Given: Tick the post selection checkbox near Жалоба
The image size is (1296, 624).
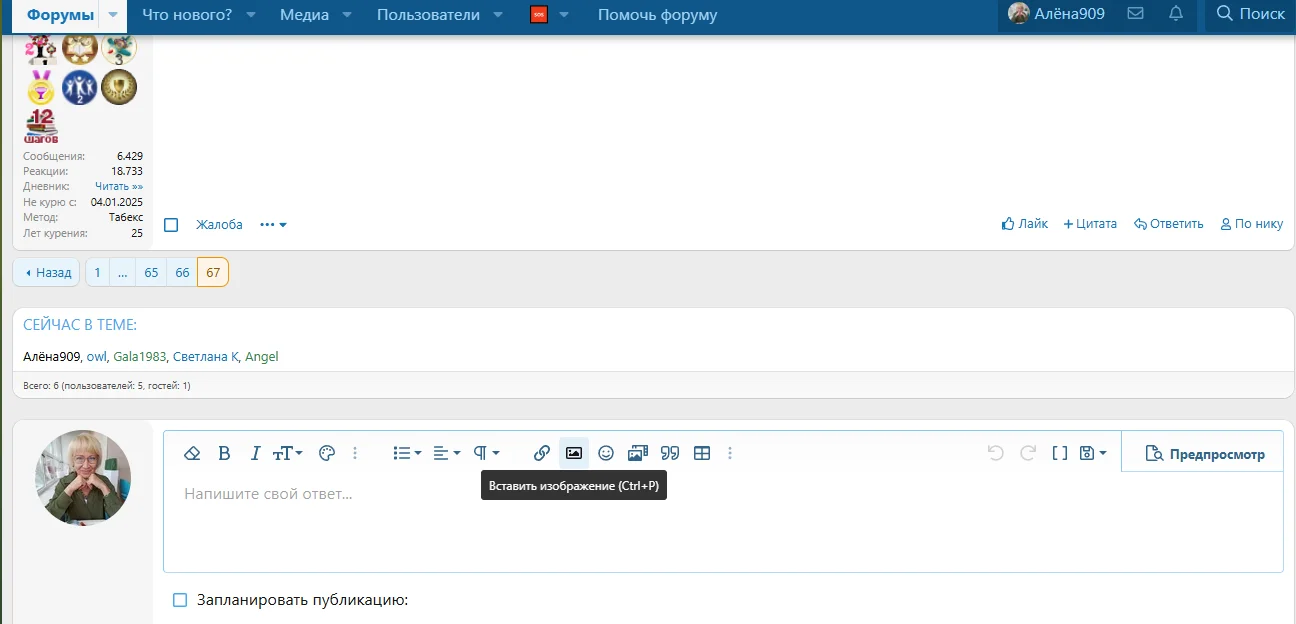Looking at the screenshot, I should 171,225.
